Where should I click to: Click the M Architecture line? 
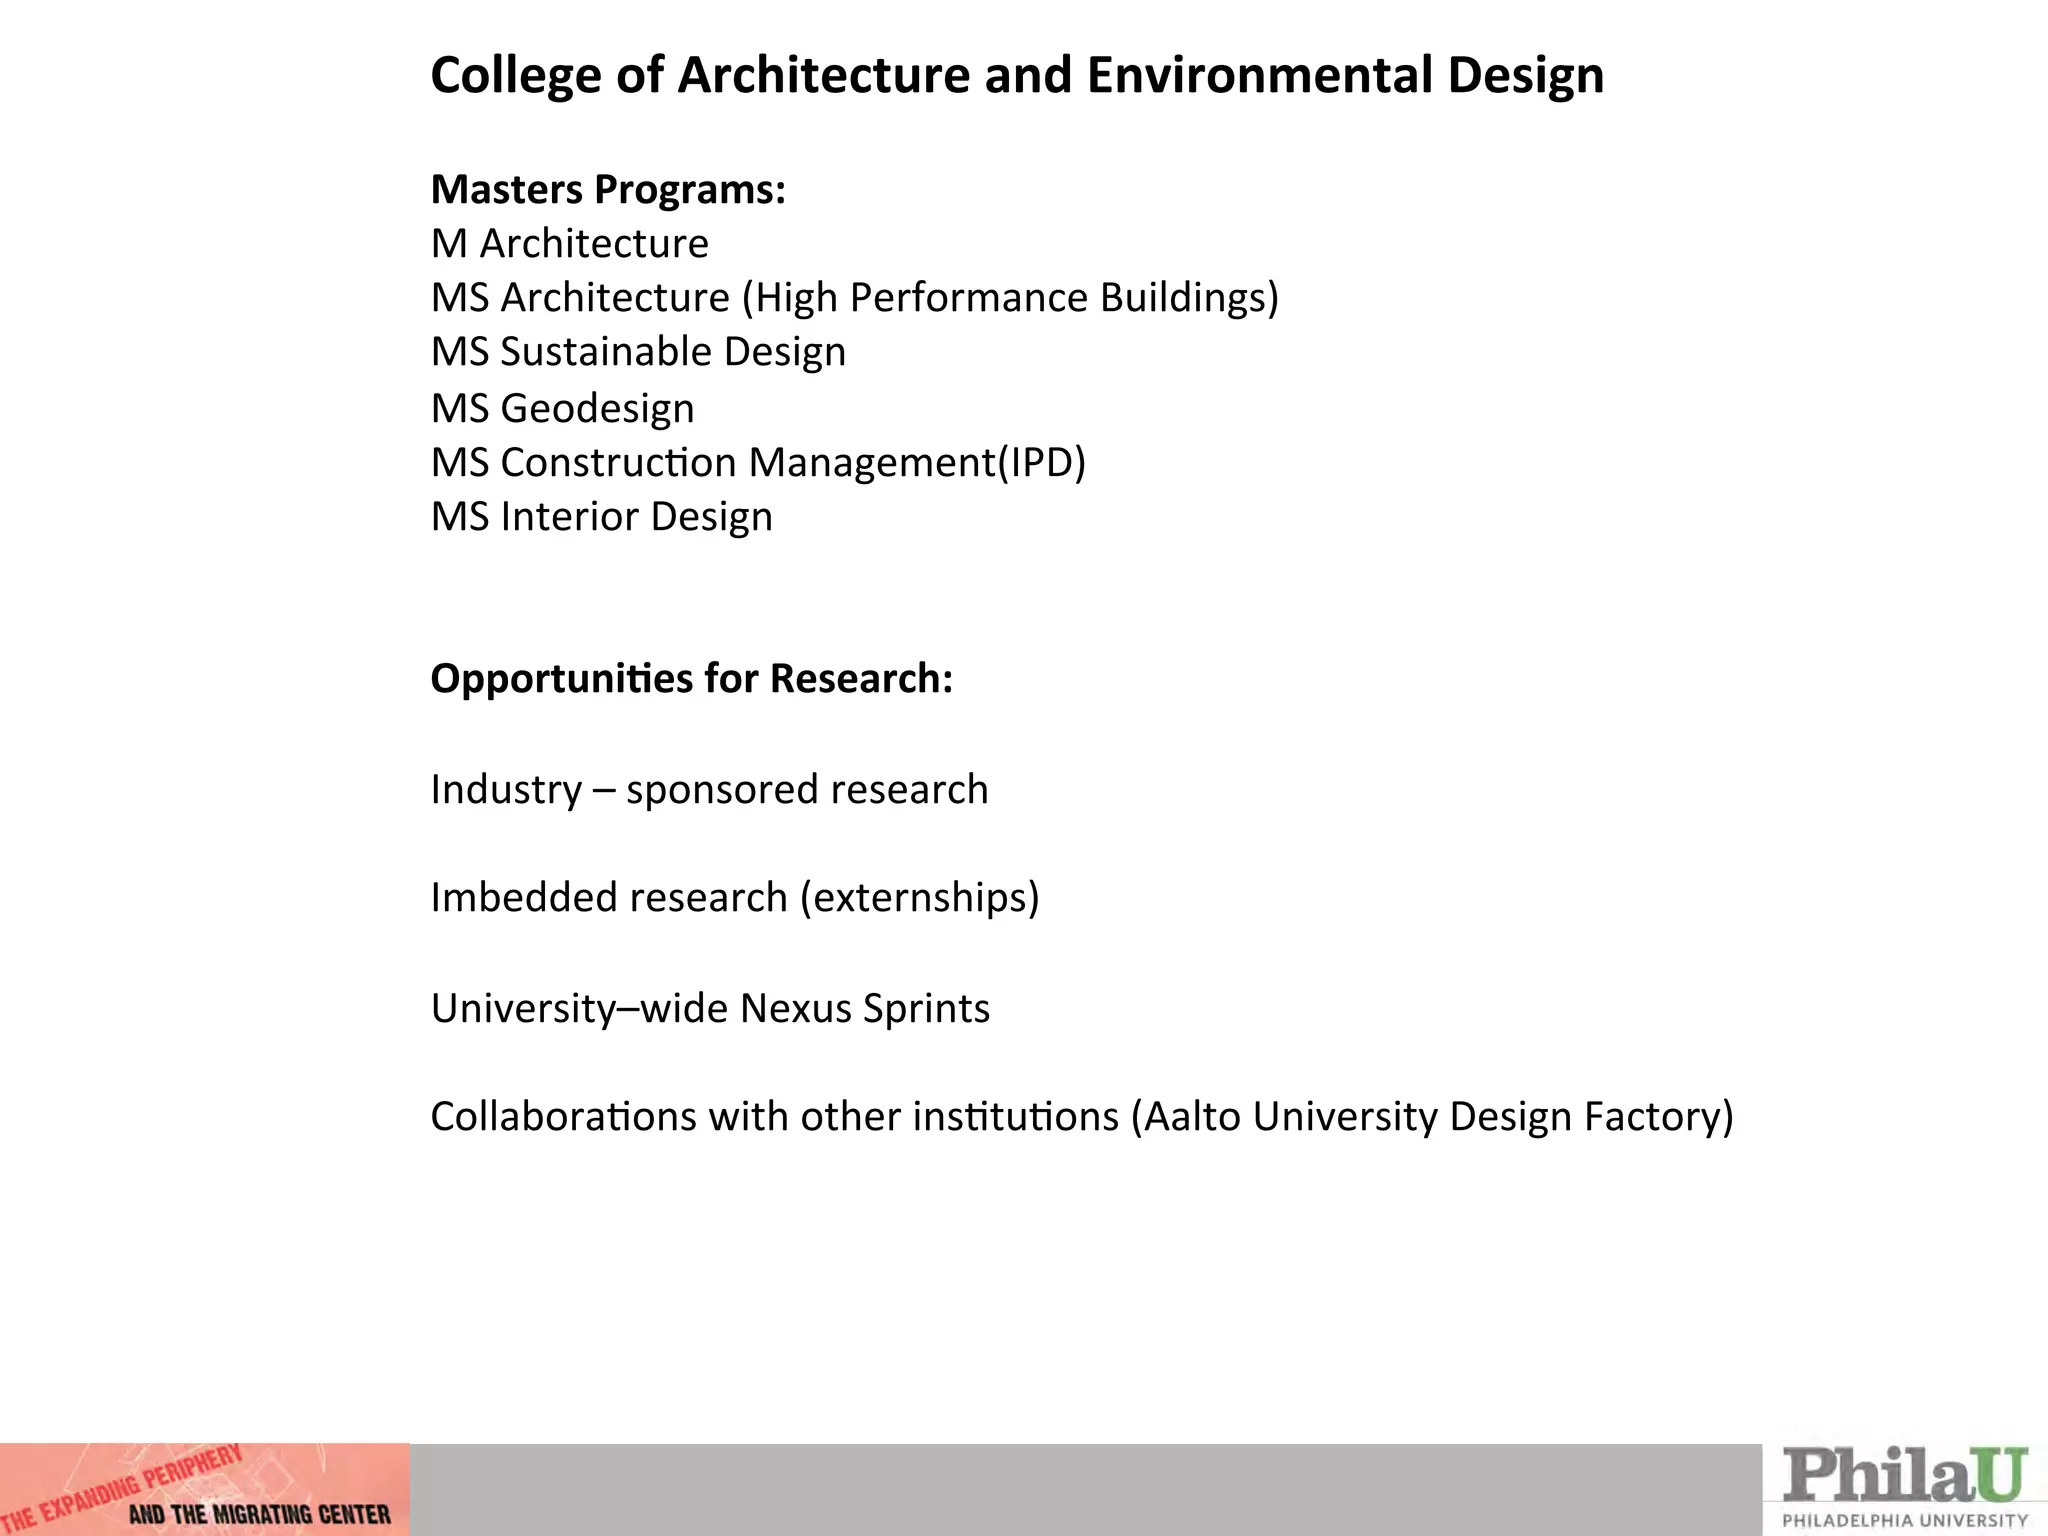[x=569, y=244]
